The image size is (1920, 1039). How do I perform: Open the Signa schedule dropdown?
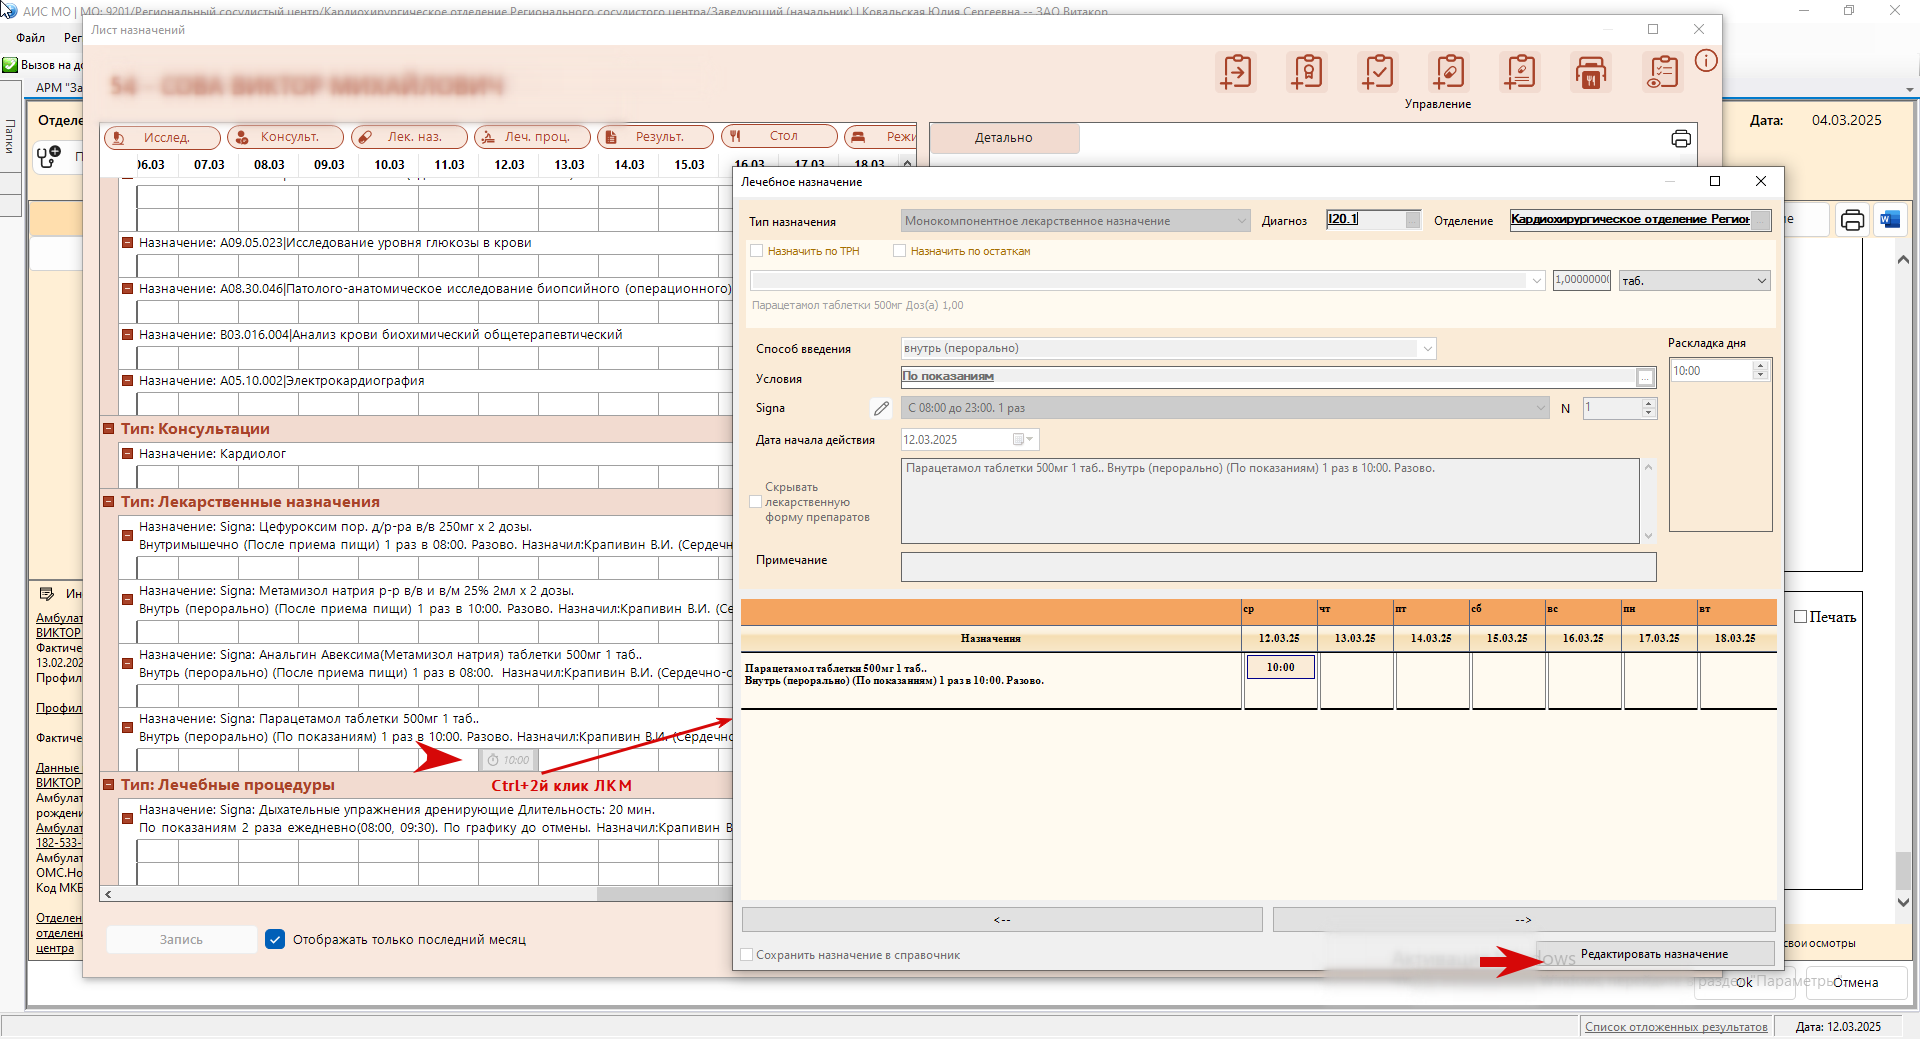click(x=1226, y=408)
